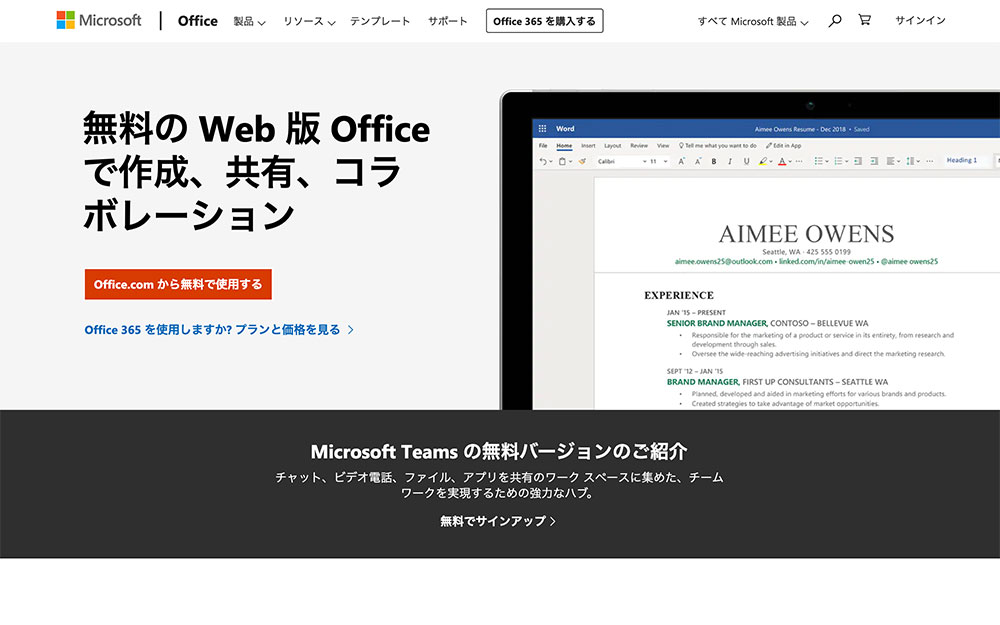Expand すべて Microsoft 製品 dropdown

(x=753, y=21)
